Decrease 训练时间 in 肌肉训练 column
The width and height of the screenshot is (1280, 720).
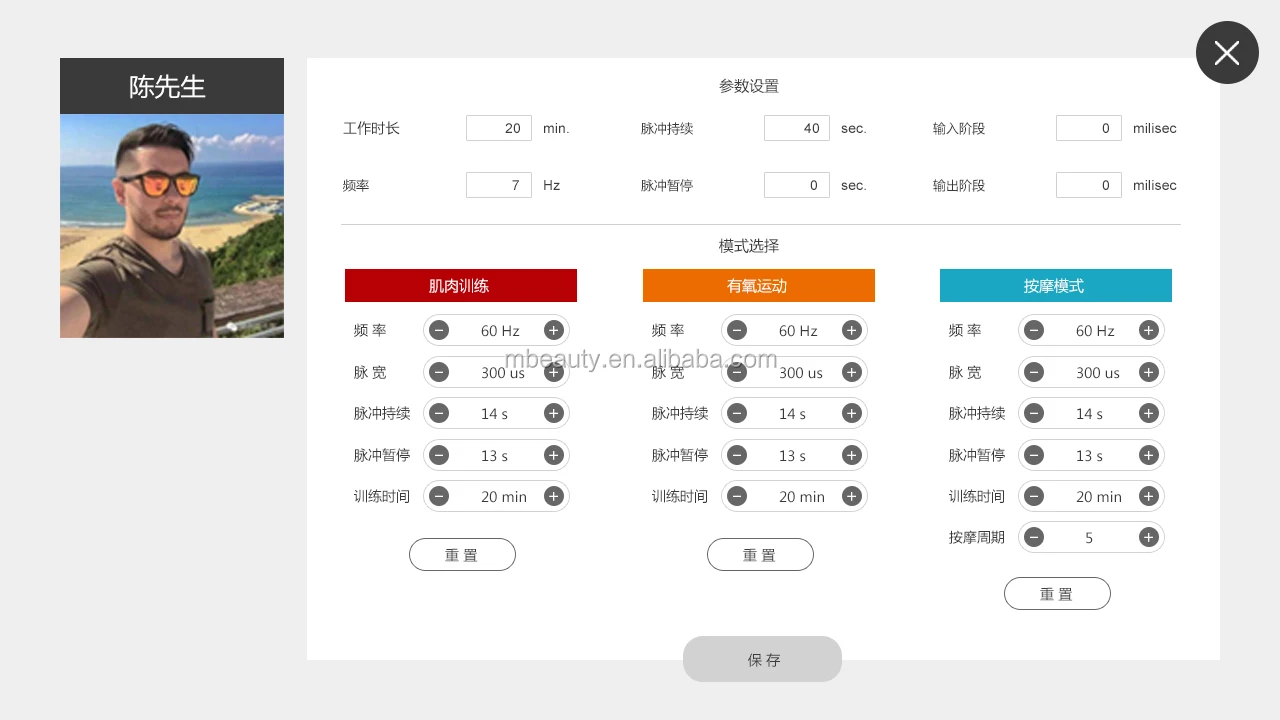pos(439,496)
